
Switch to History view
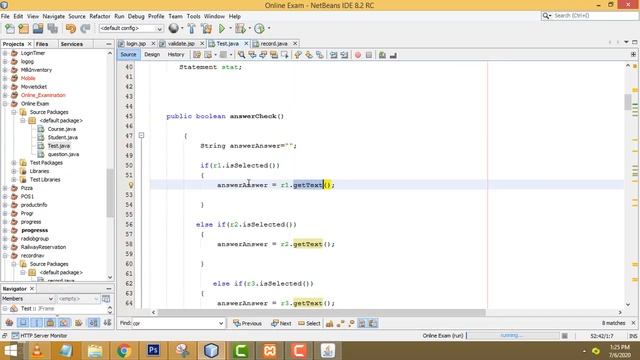click(176, 54)
